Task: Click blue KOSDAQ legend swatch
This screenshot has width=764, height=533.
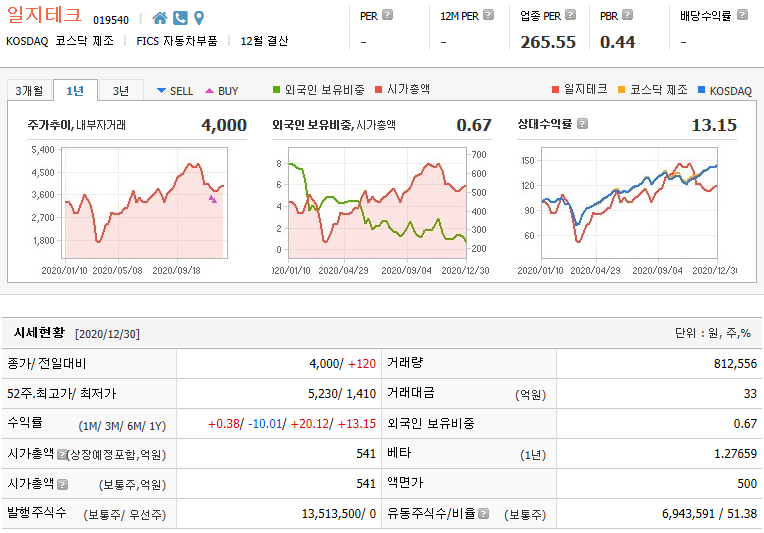Action: click(x=702, y=90)
